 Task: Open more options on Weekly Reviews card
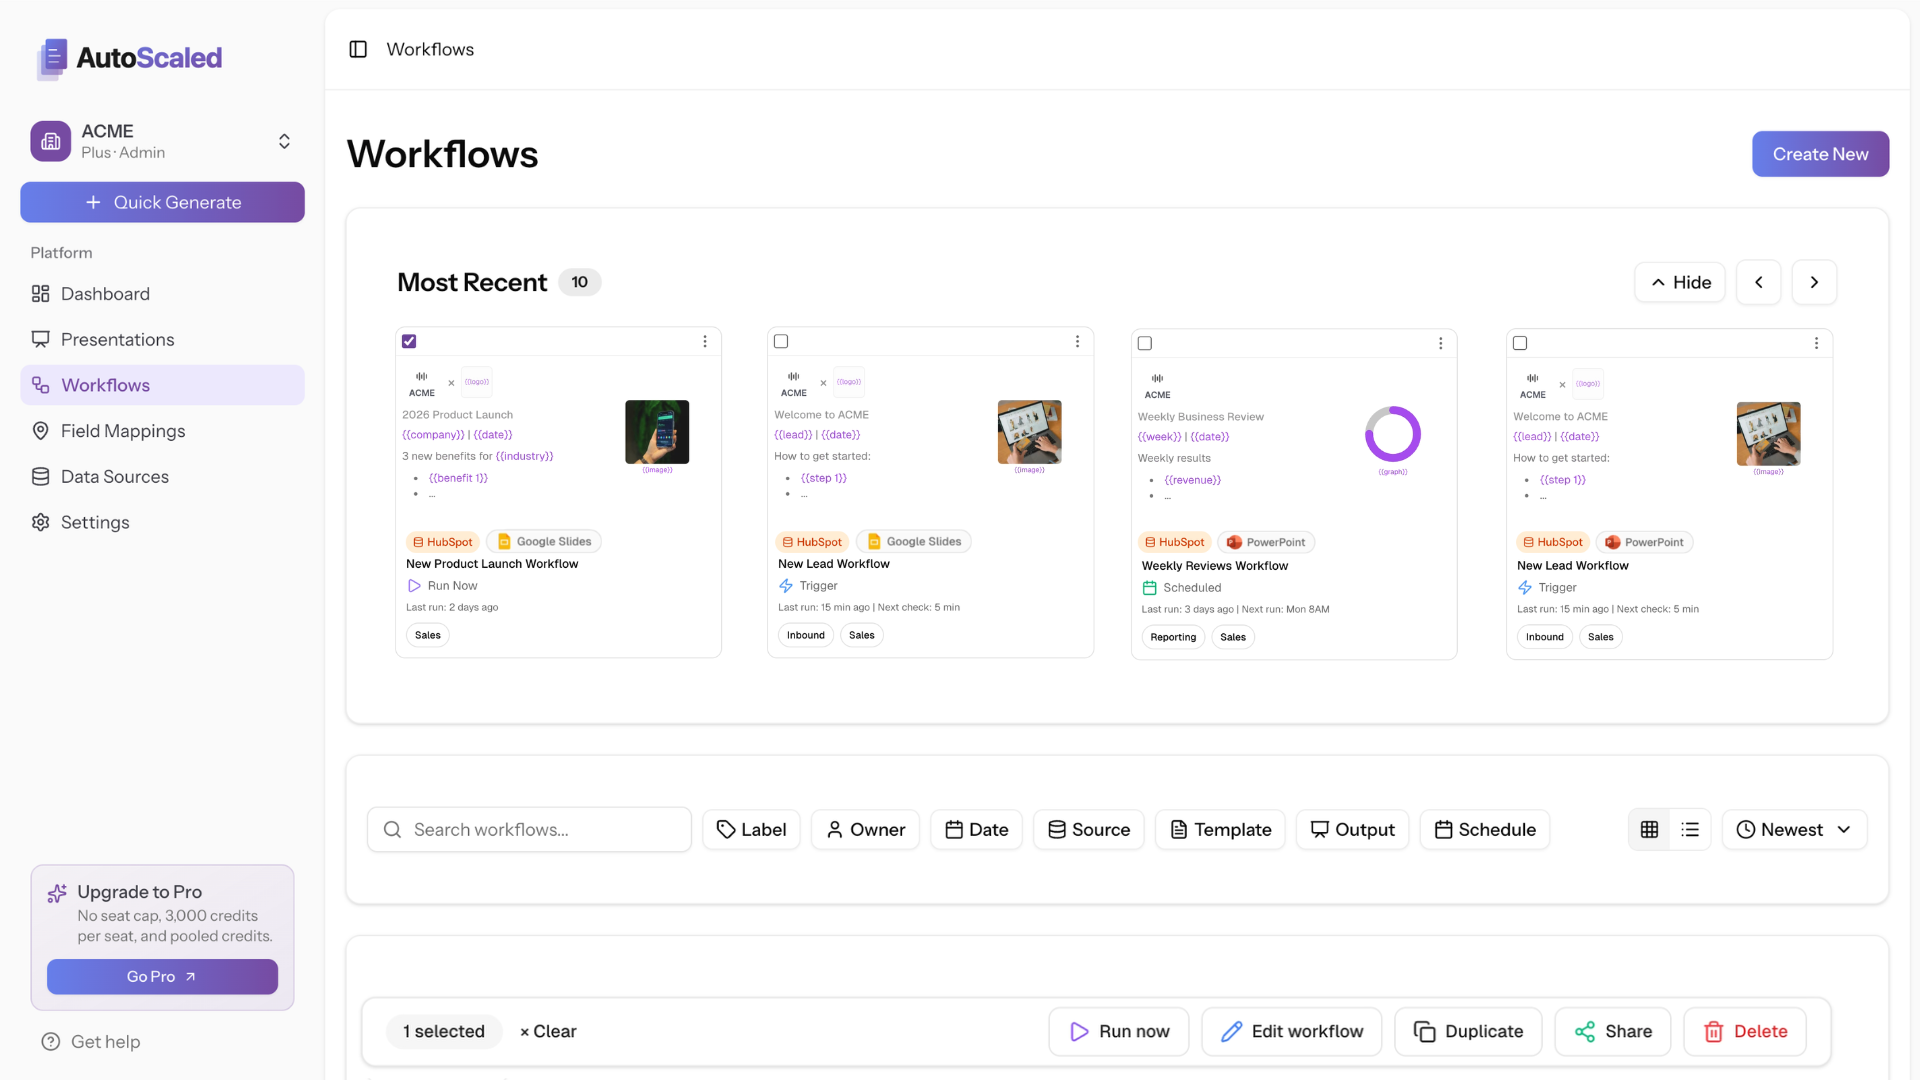tap(1440, 343)
